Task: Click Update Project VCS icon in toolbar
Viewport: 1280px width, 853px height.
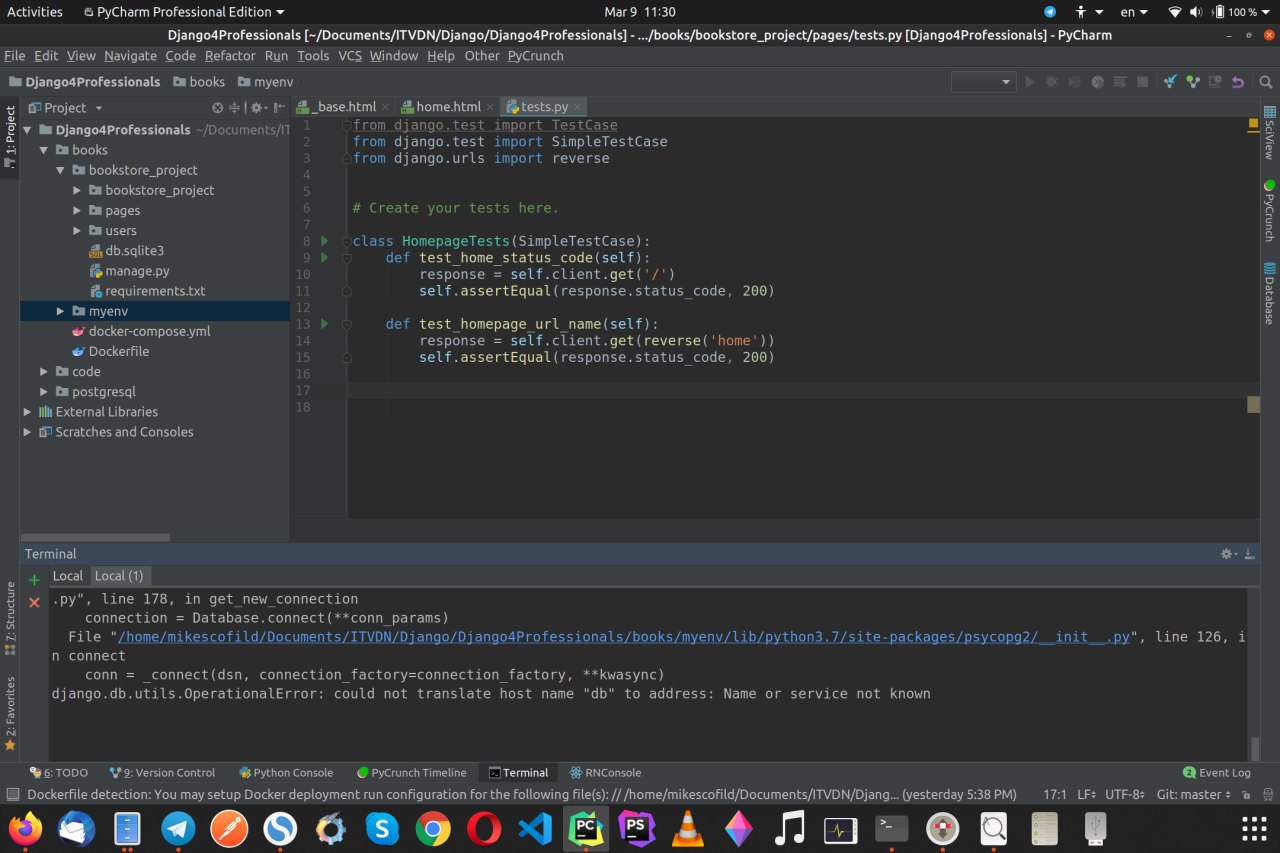Action: [x=1170, y=82]
